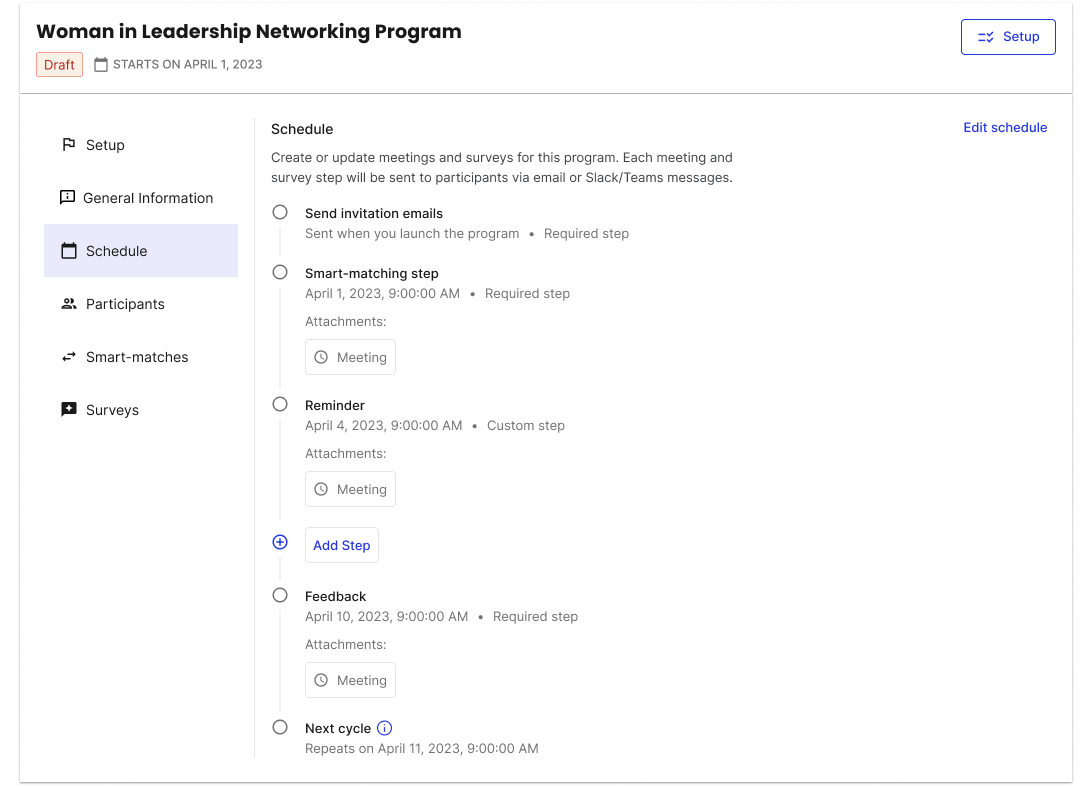1092x787 pixels.
Task: Open Edit schedule link
Action: (1005, 127)
